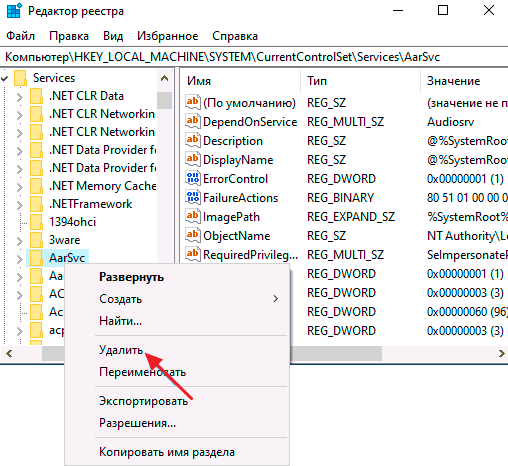Screen dimensions: 508x466
Task: Click the REG_EXPAND_SZ type cell
Action: [x=351, y=217]
